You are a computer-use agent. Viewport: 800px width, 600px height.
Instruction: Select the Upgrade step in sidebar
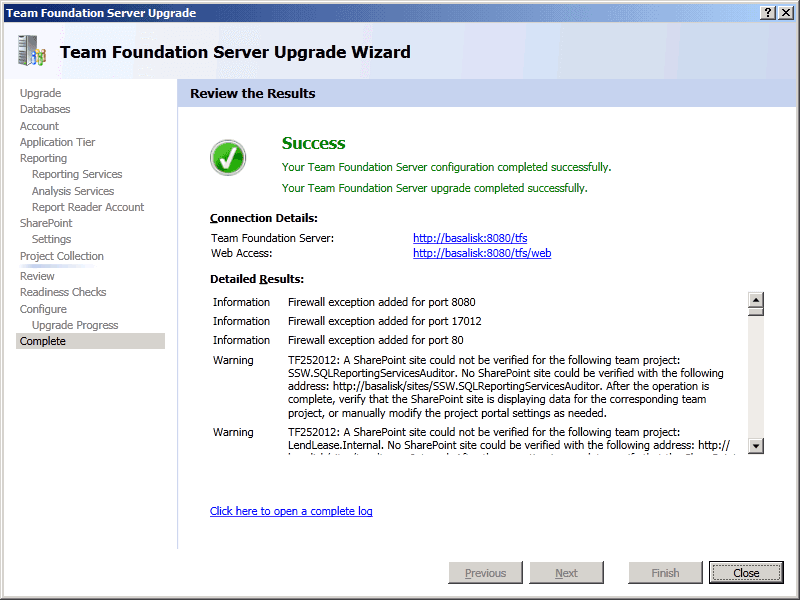pos(40,93)
